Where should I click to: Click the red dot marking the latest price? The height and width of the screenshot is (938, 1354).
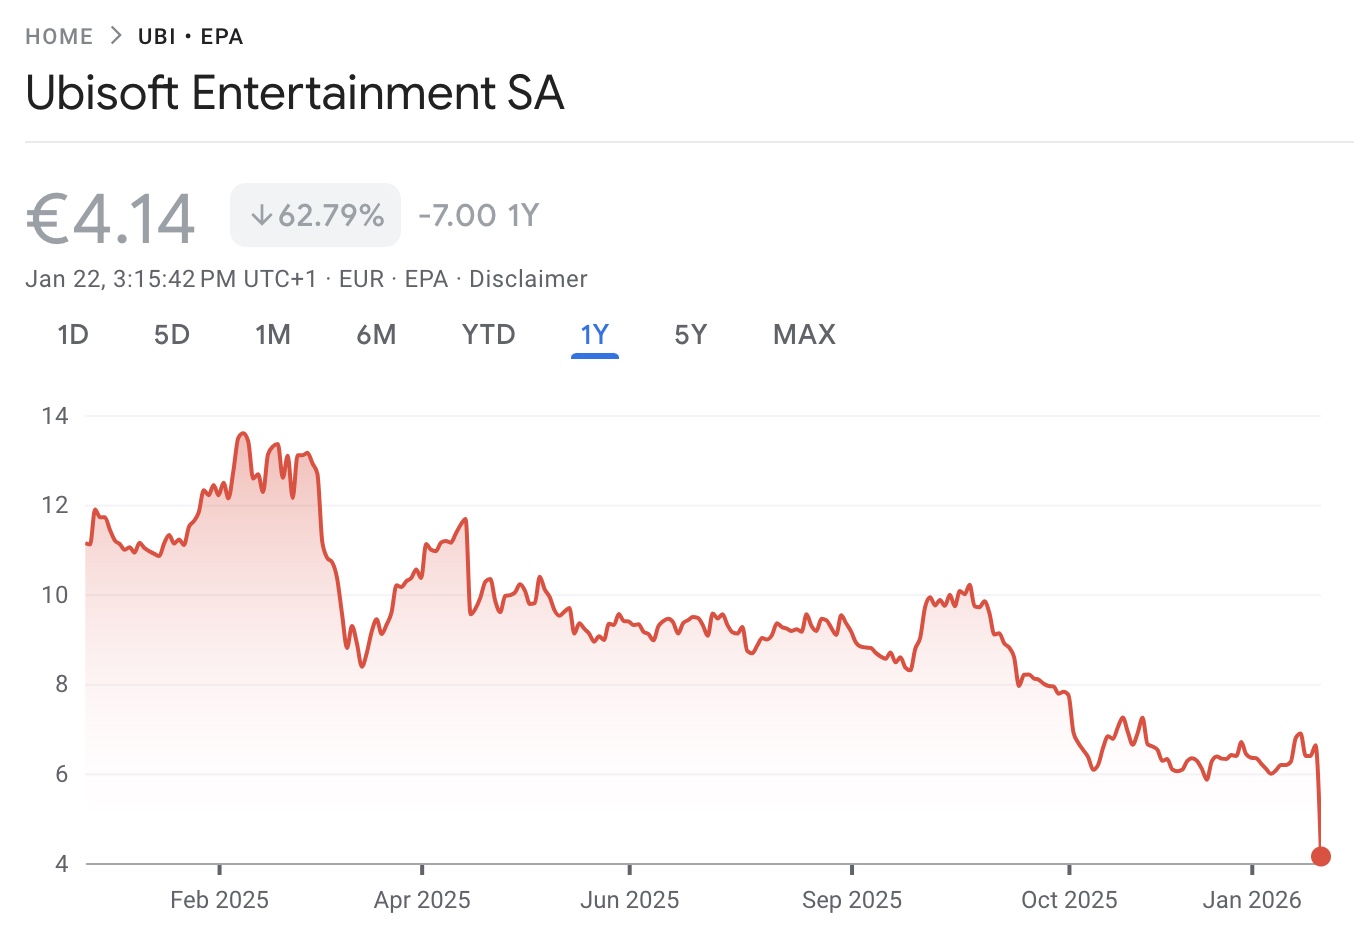[x=1321, y=856]
